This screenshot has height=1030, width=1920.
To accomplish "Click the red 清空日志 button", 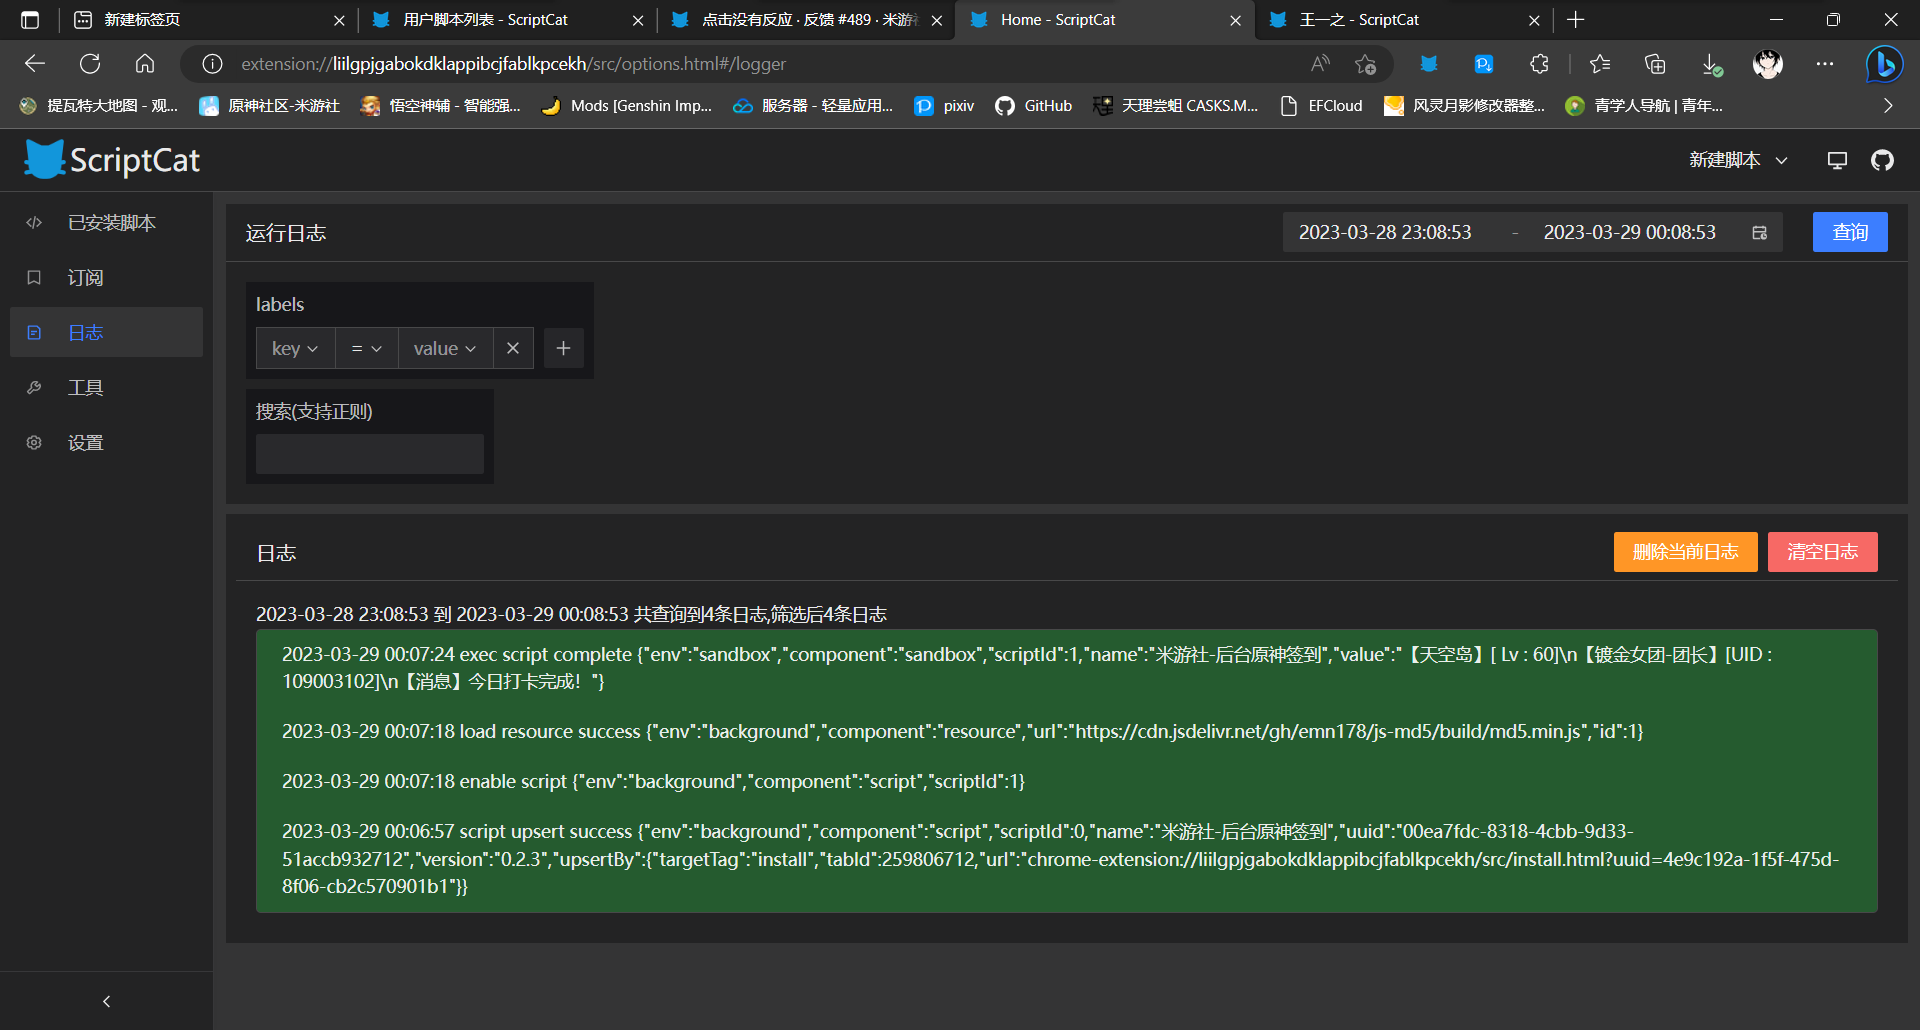I will pos(1822,552).
